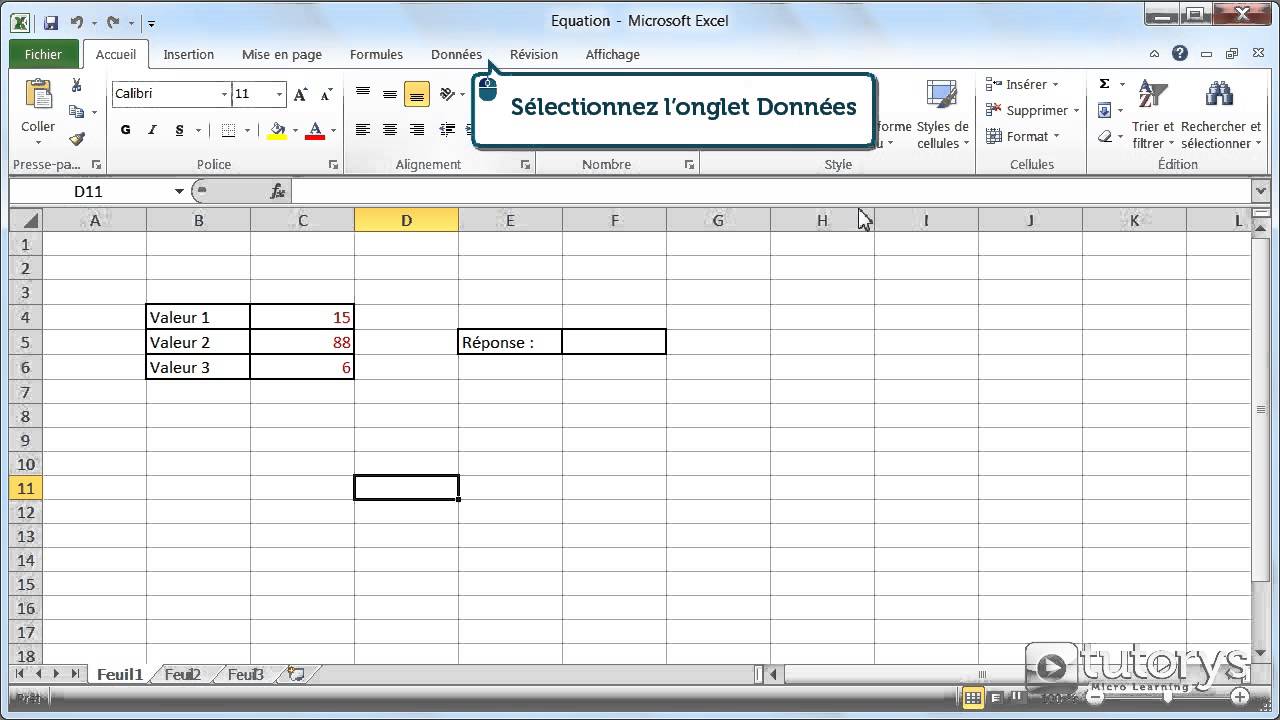This screenshot has height=720, width=1280.
Task: Click the decrease indent icon
Action: click(447, 130)
